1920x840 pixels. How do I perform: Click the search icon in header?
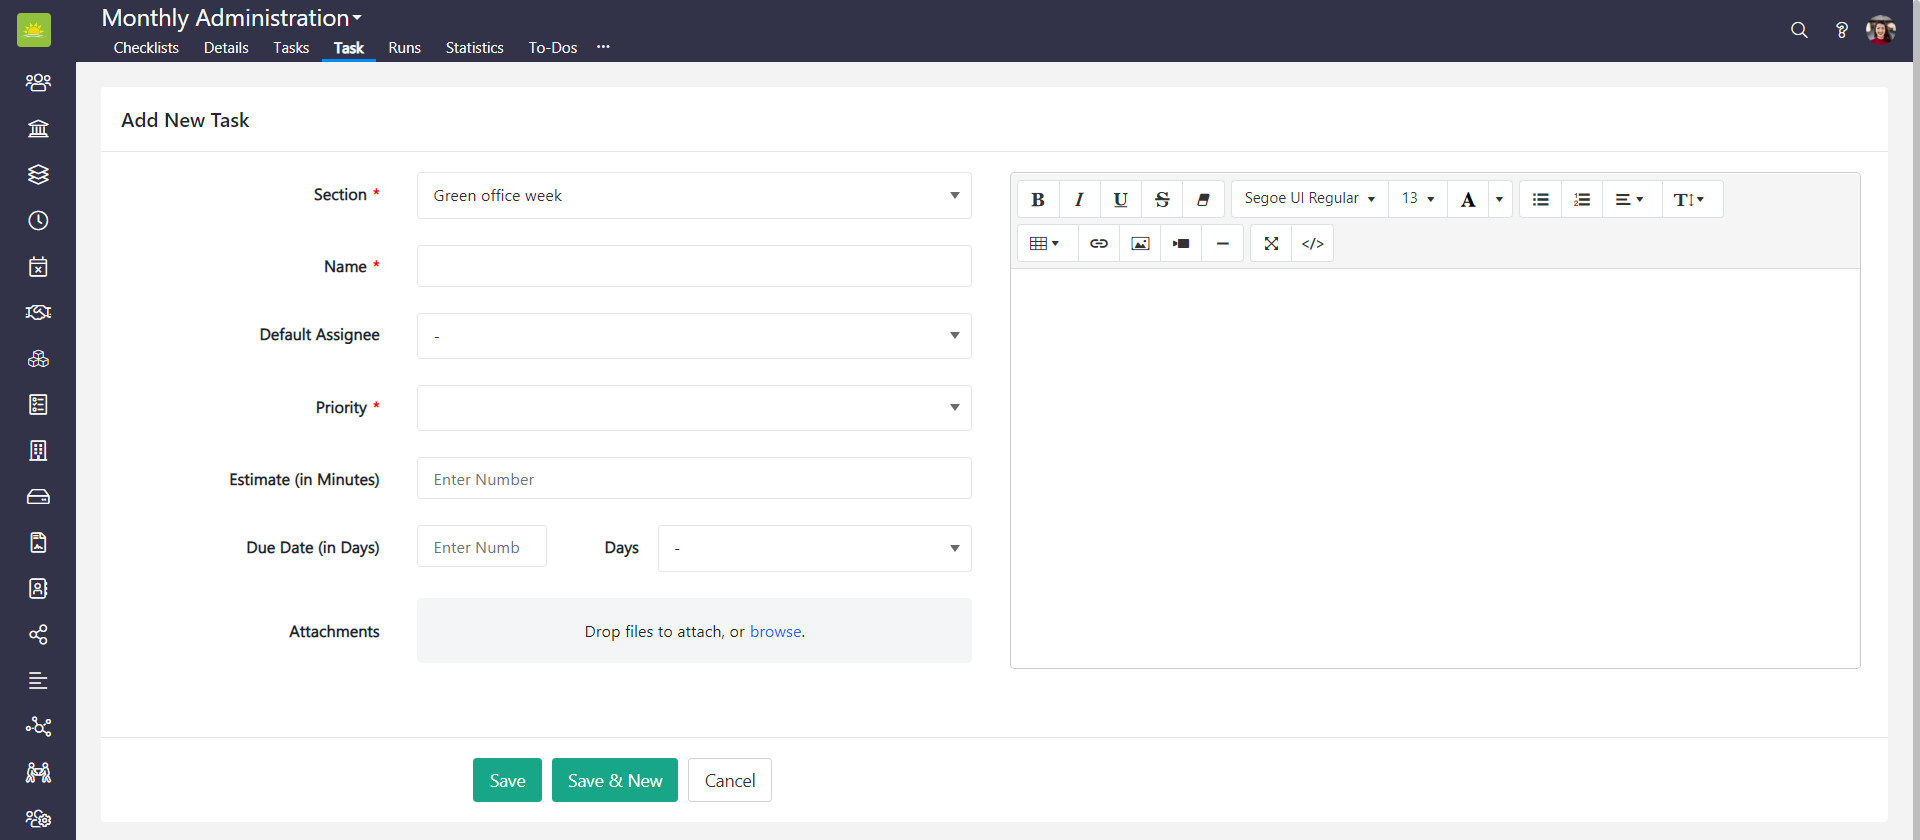click(x=1799, y=30)
